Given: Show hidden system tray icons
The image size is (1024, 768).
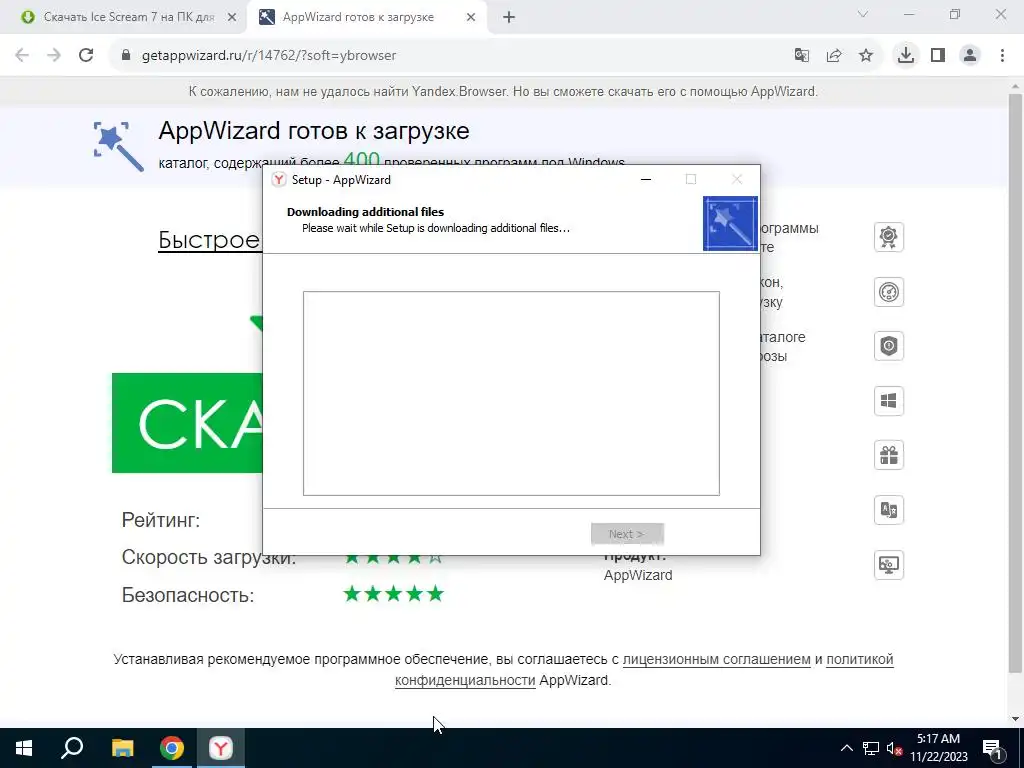Looking at the screenshot, I should [x=846, y=748].
